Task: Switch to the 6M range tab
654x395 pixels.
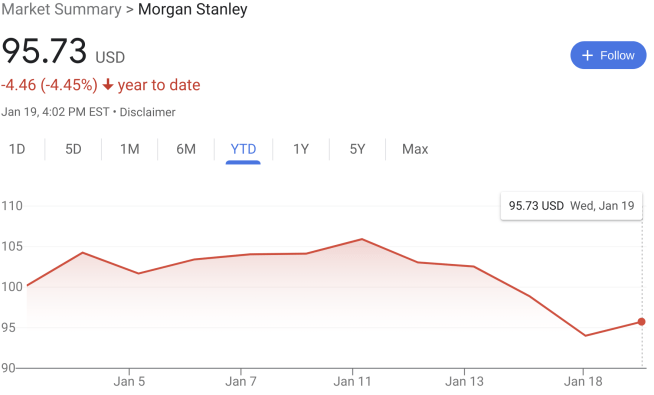Action: pyautogui.click(x=186, y=149)
